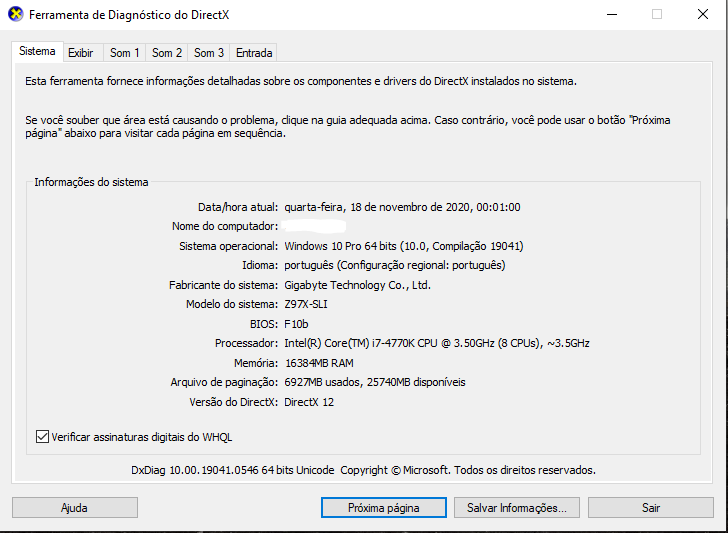This screenshot has height=533, width=728.
Task: Click the Nome do computador label
Action: coord(225,227)
